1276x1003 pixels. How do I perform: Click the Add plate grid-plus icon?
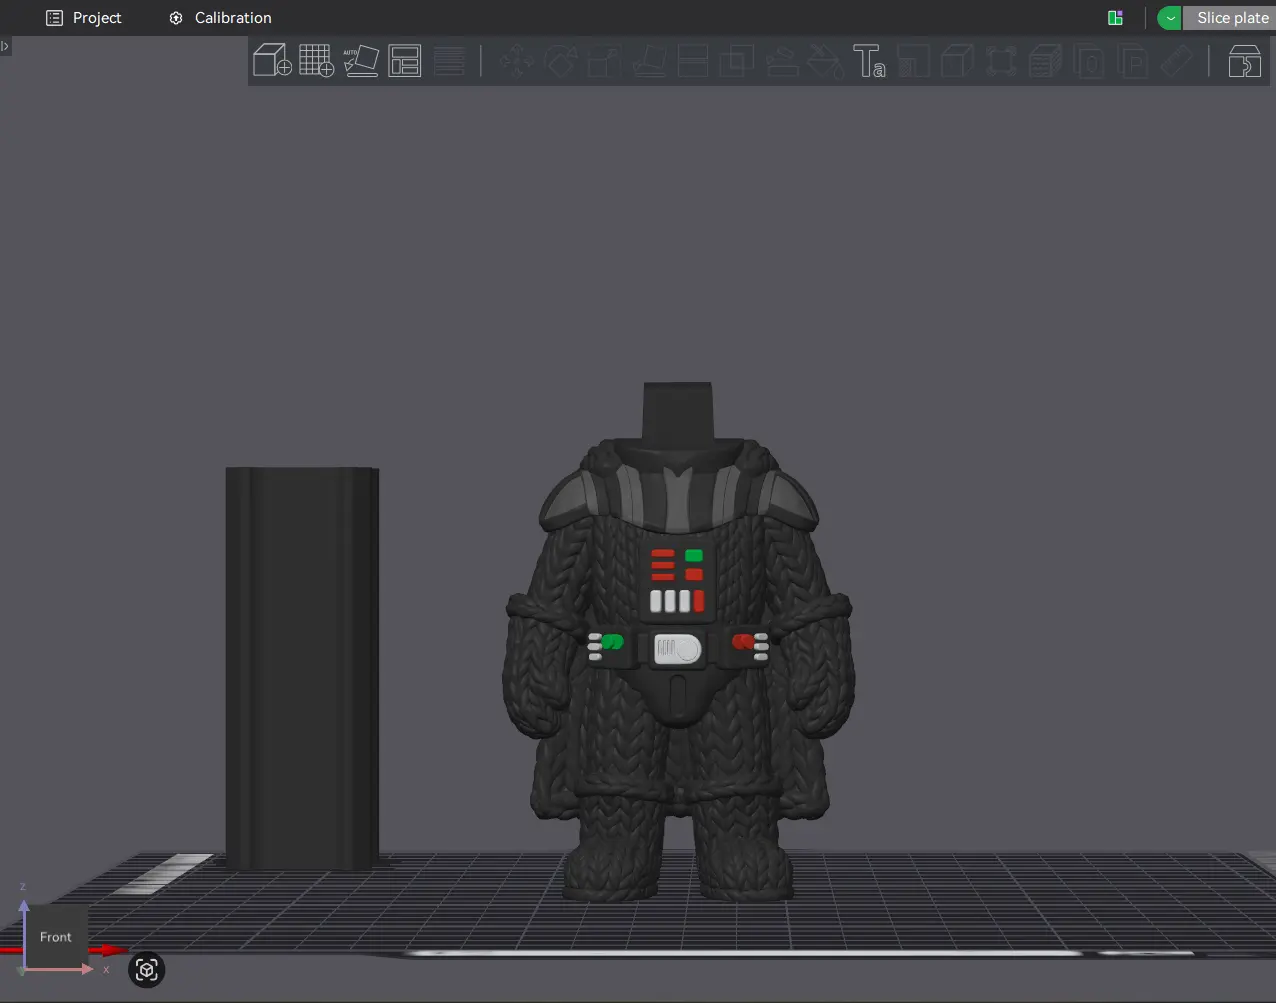[316, 60]
